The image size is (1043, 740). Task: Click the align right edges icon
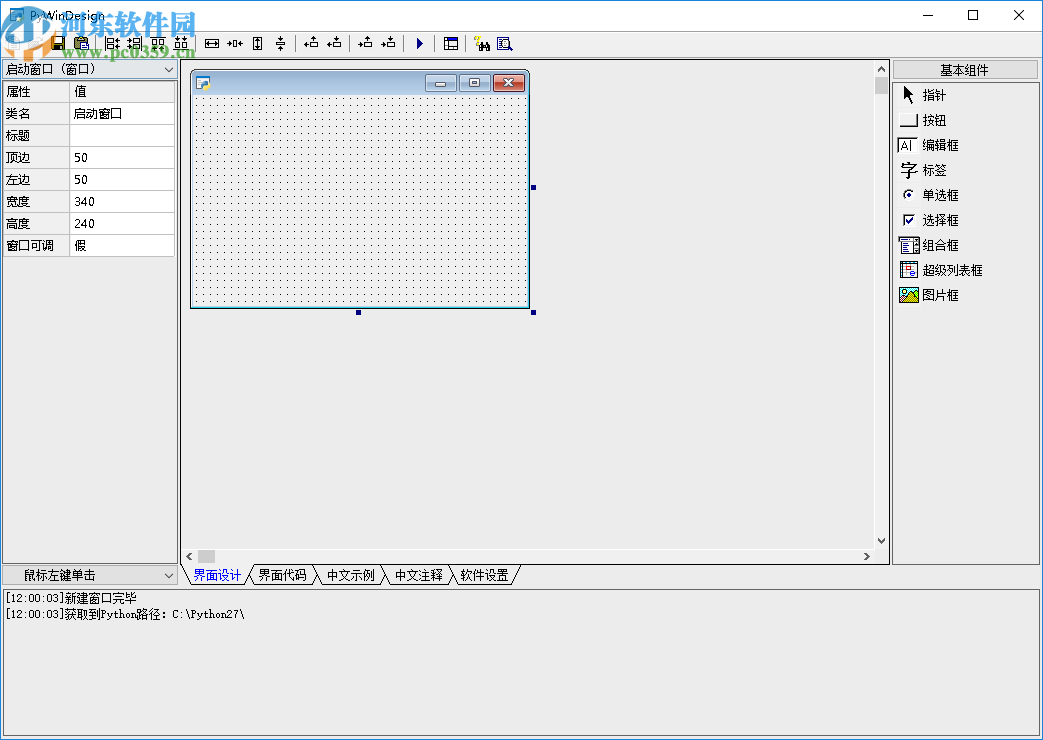click(x=135, y=43)
